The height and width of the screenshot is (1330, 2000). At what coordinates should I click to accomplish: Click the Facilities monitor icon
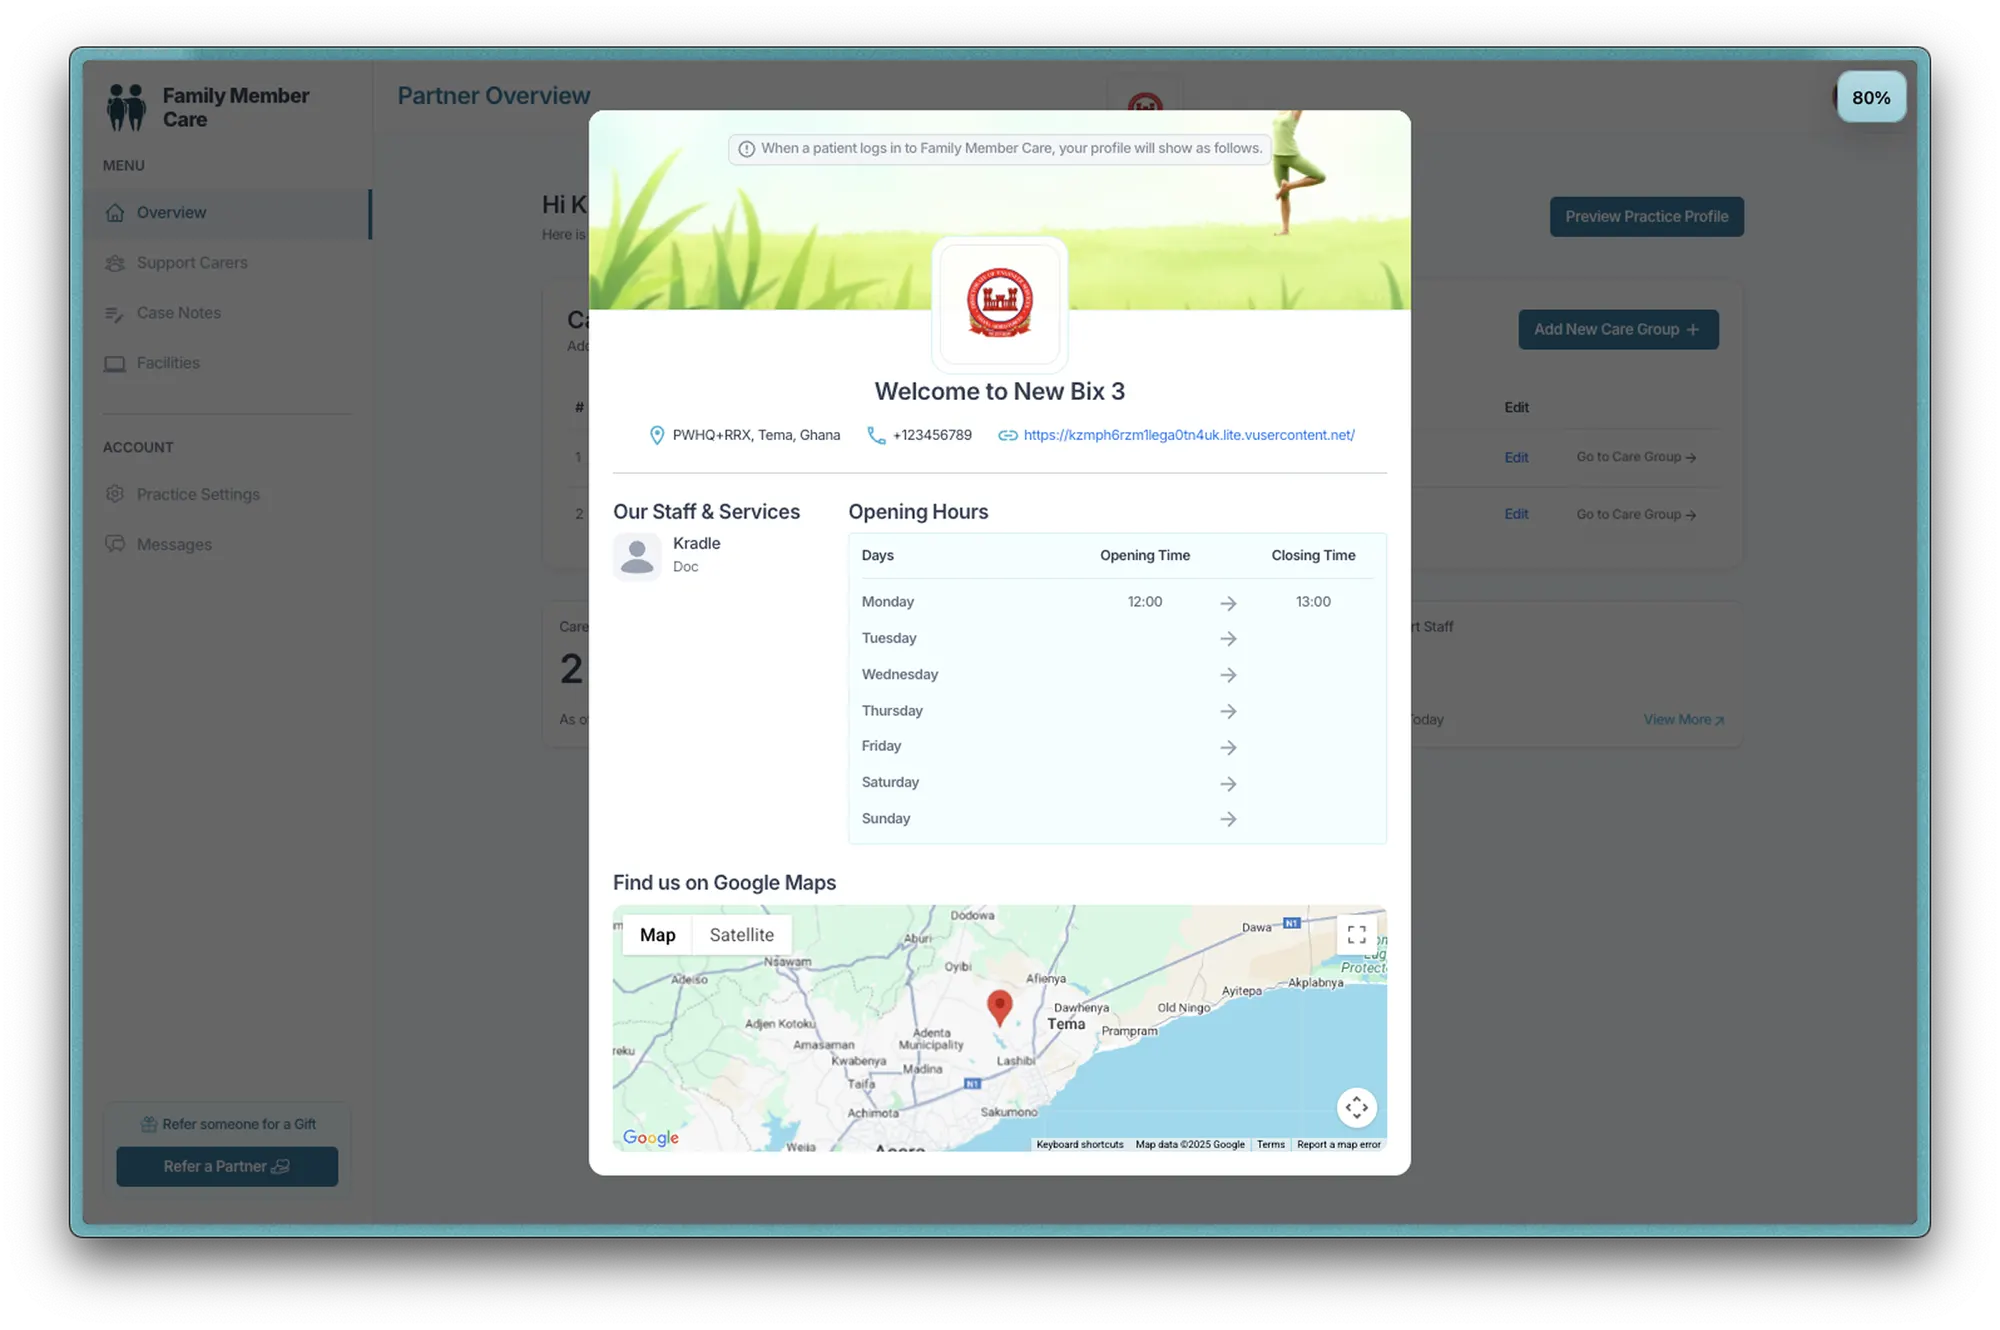(x=115, y=363)
